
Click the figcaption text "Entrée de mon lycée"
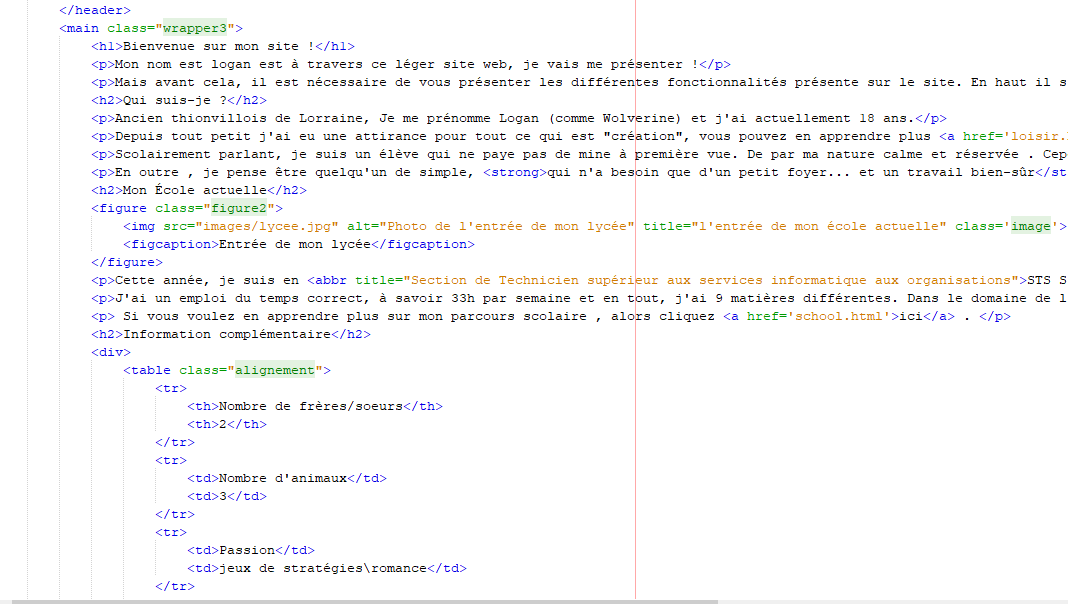[x=294, y=244]
